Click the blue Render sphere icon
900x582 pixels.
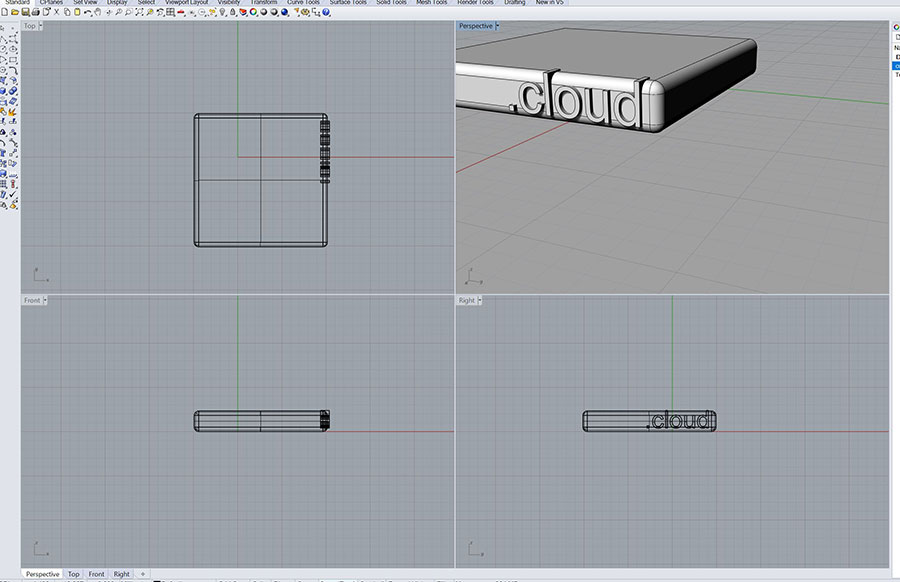pyautogui.click(x=285, y=11)
